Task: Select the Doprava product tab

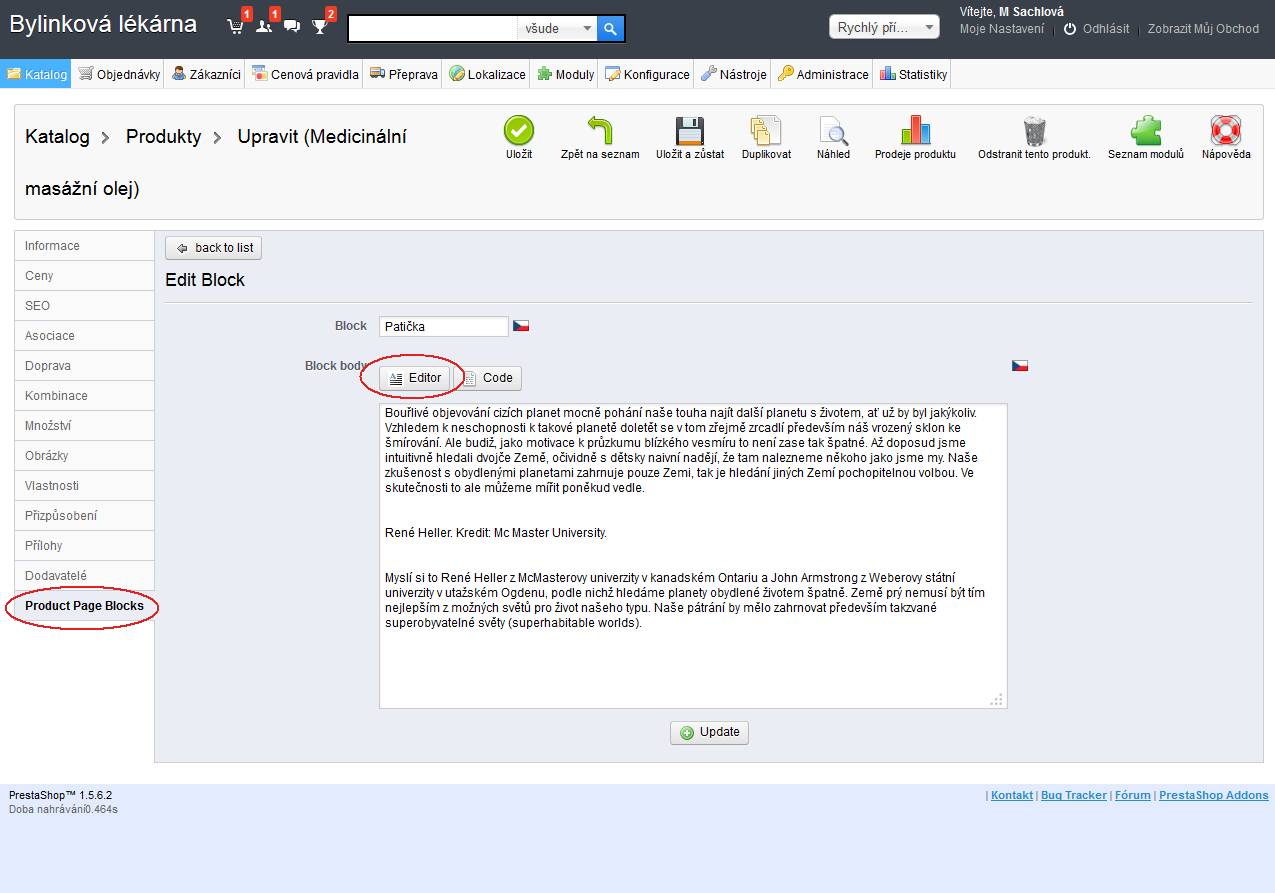Action: tap(85, 366)
